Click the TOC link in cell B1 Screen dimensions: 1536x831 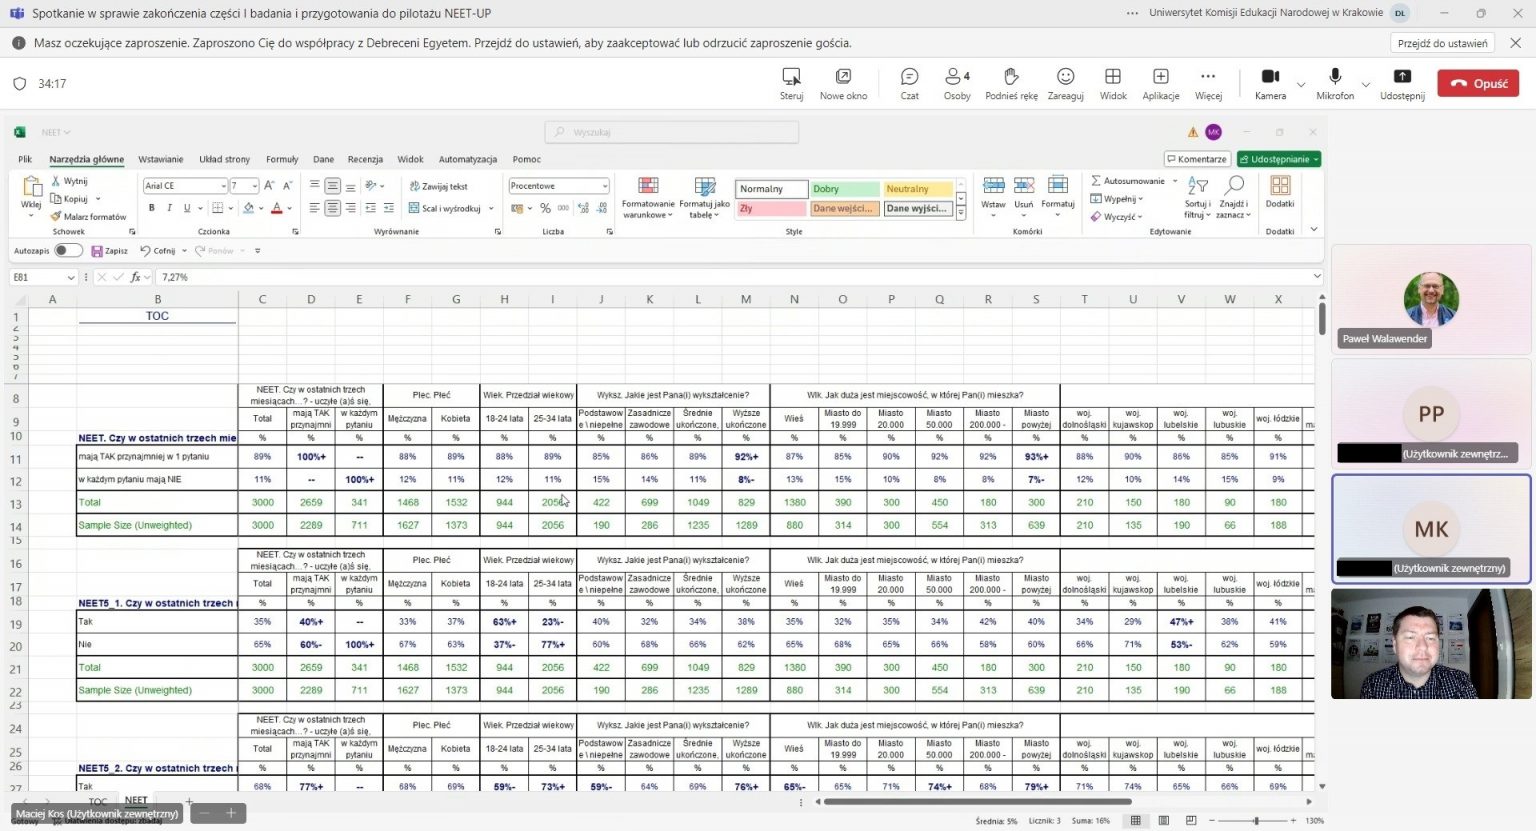157,316
